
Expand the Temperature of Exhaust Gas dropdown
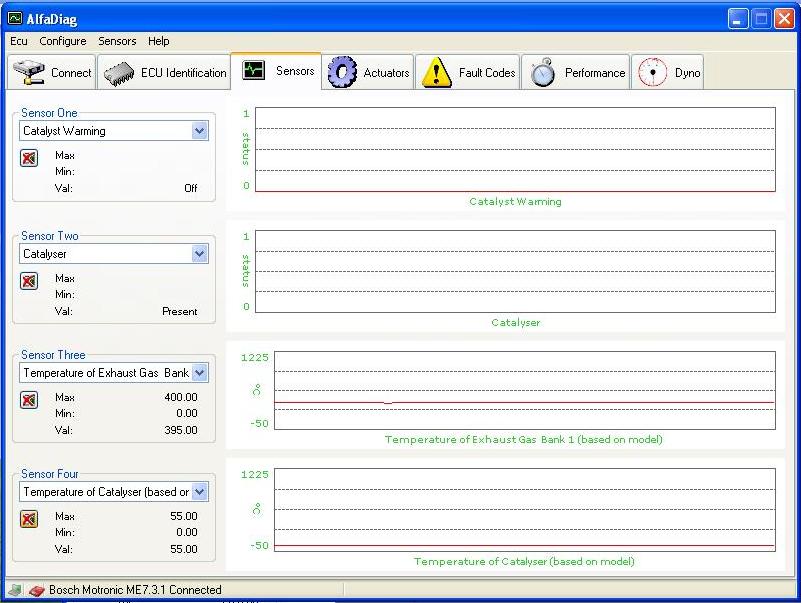tap(200, 373)
